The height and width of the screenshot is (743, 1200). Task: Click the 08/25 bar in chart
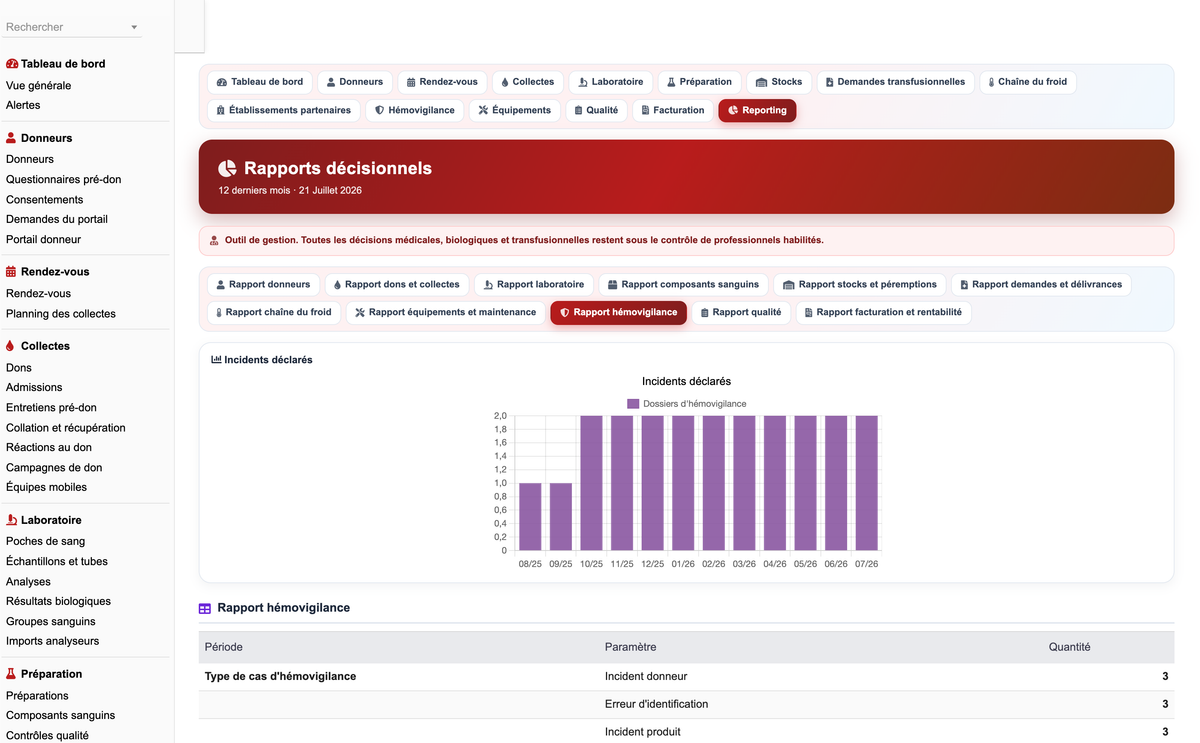tap(530, 516)
